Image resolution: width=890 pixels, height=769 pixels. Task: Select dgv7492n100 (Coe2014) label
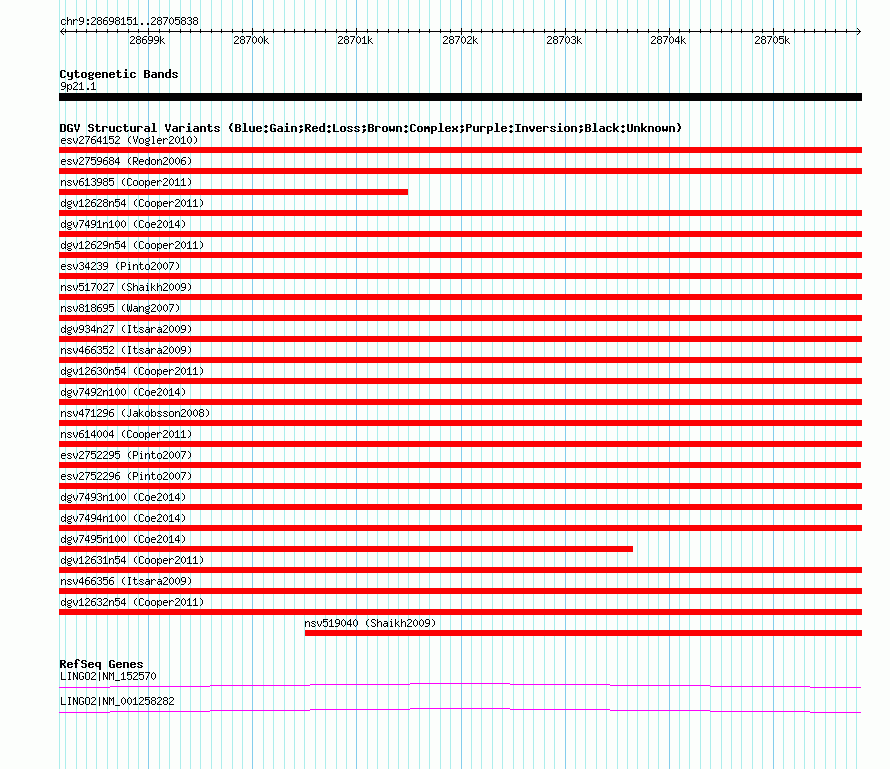point(123,392)
